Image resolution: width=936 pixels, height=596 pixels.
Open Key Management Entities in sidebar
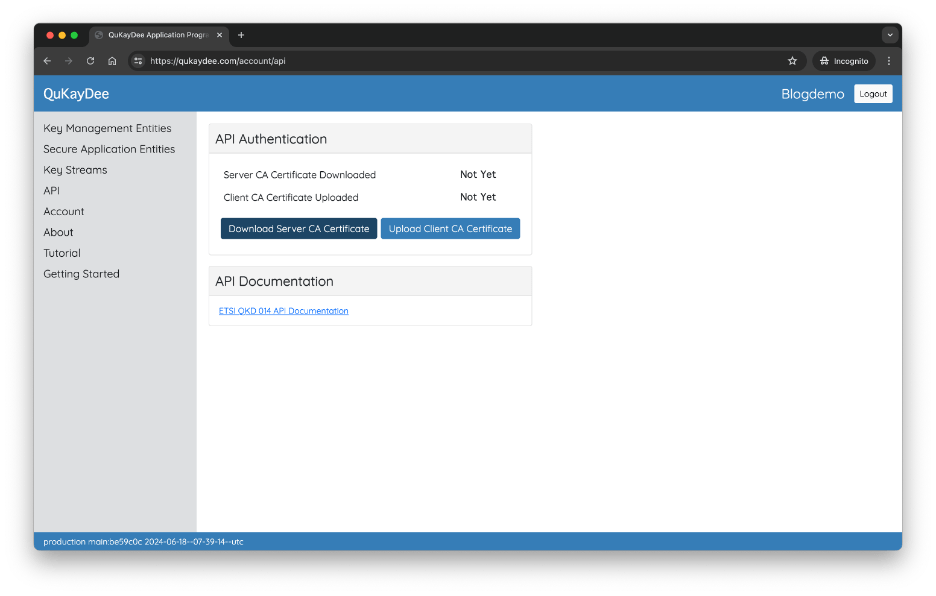click(107, 128)
